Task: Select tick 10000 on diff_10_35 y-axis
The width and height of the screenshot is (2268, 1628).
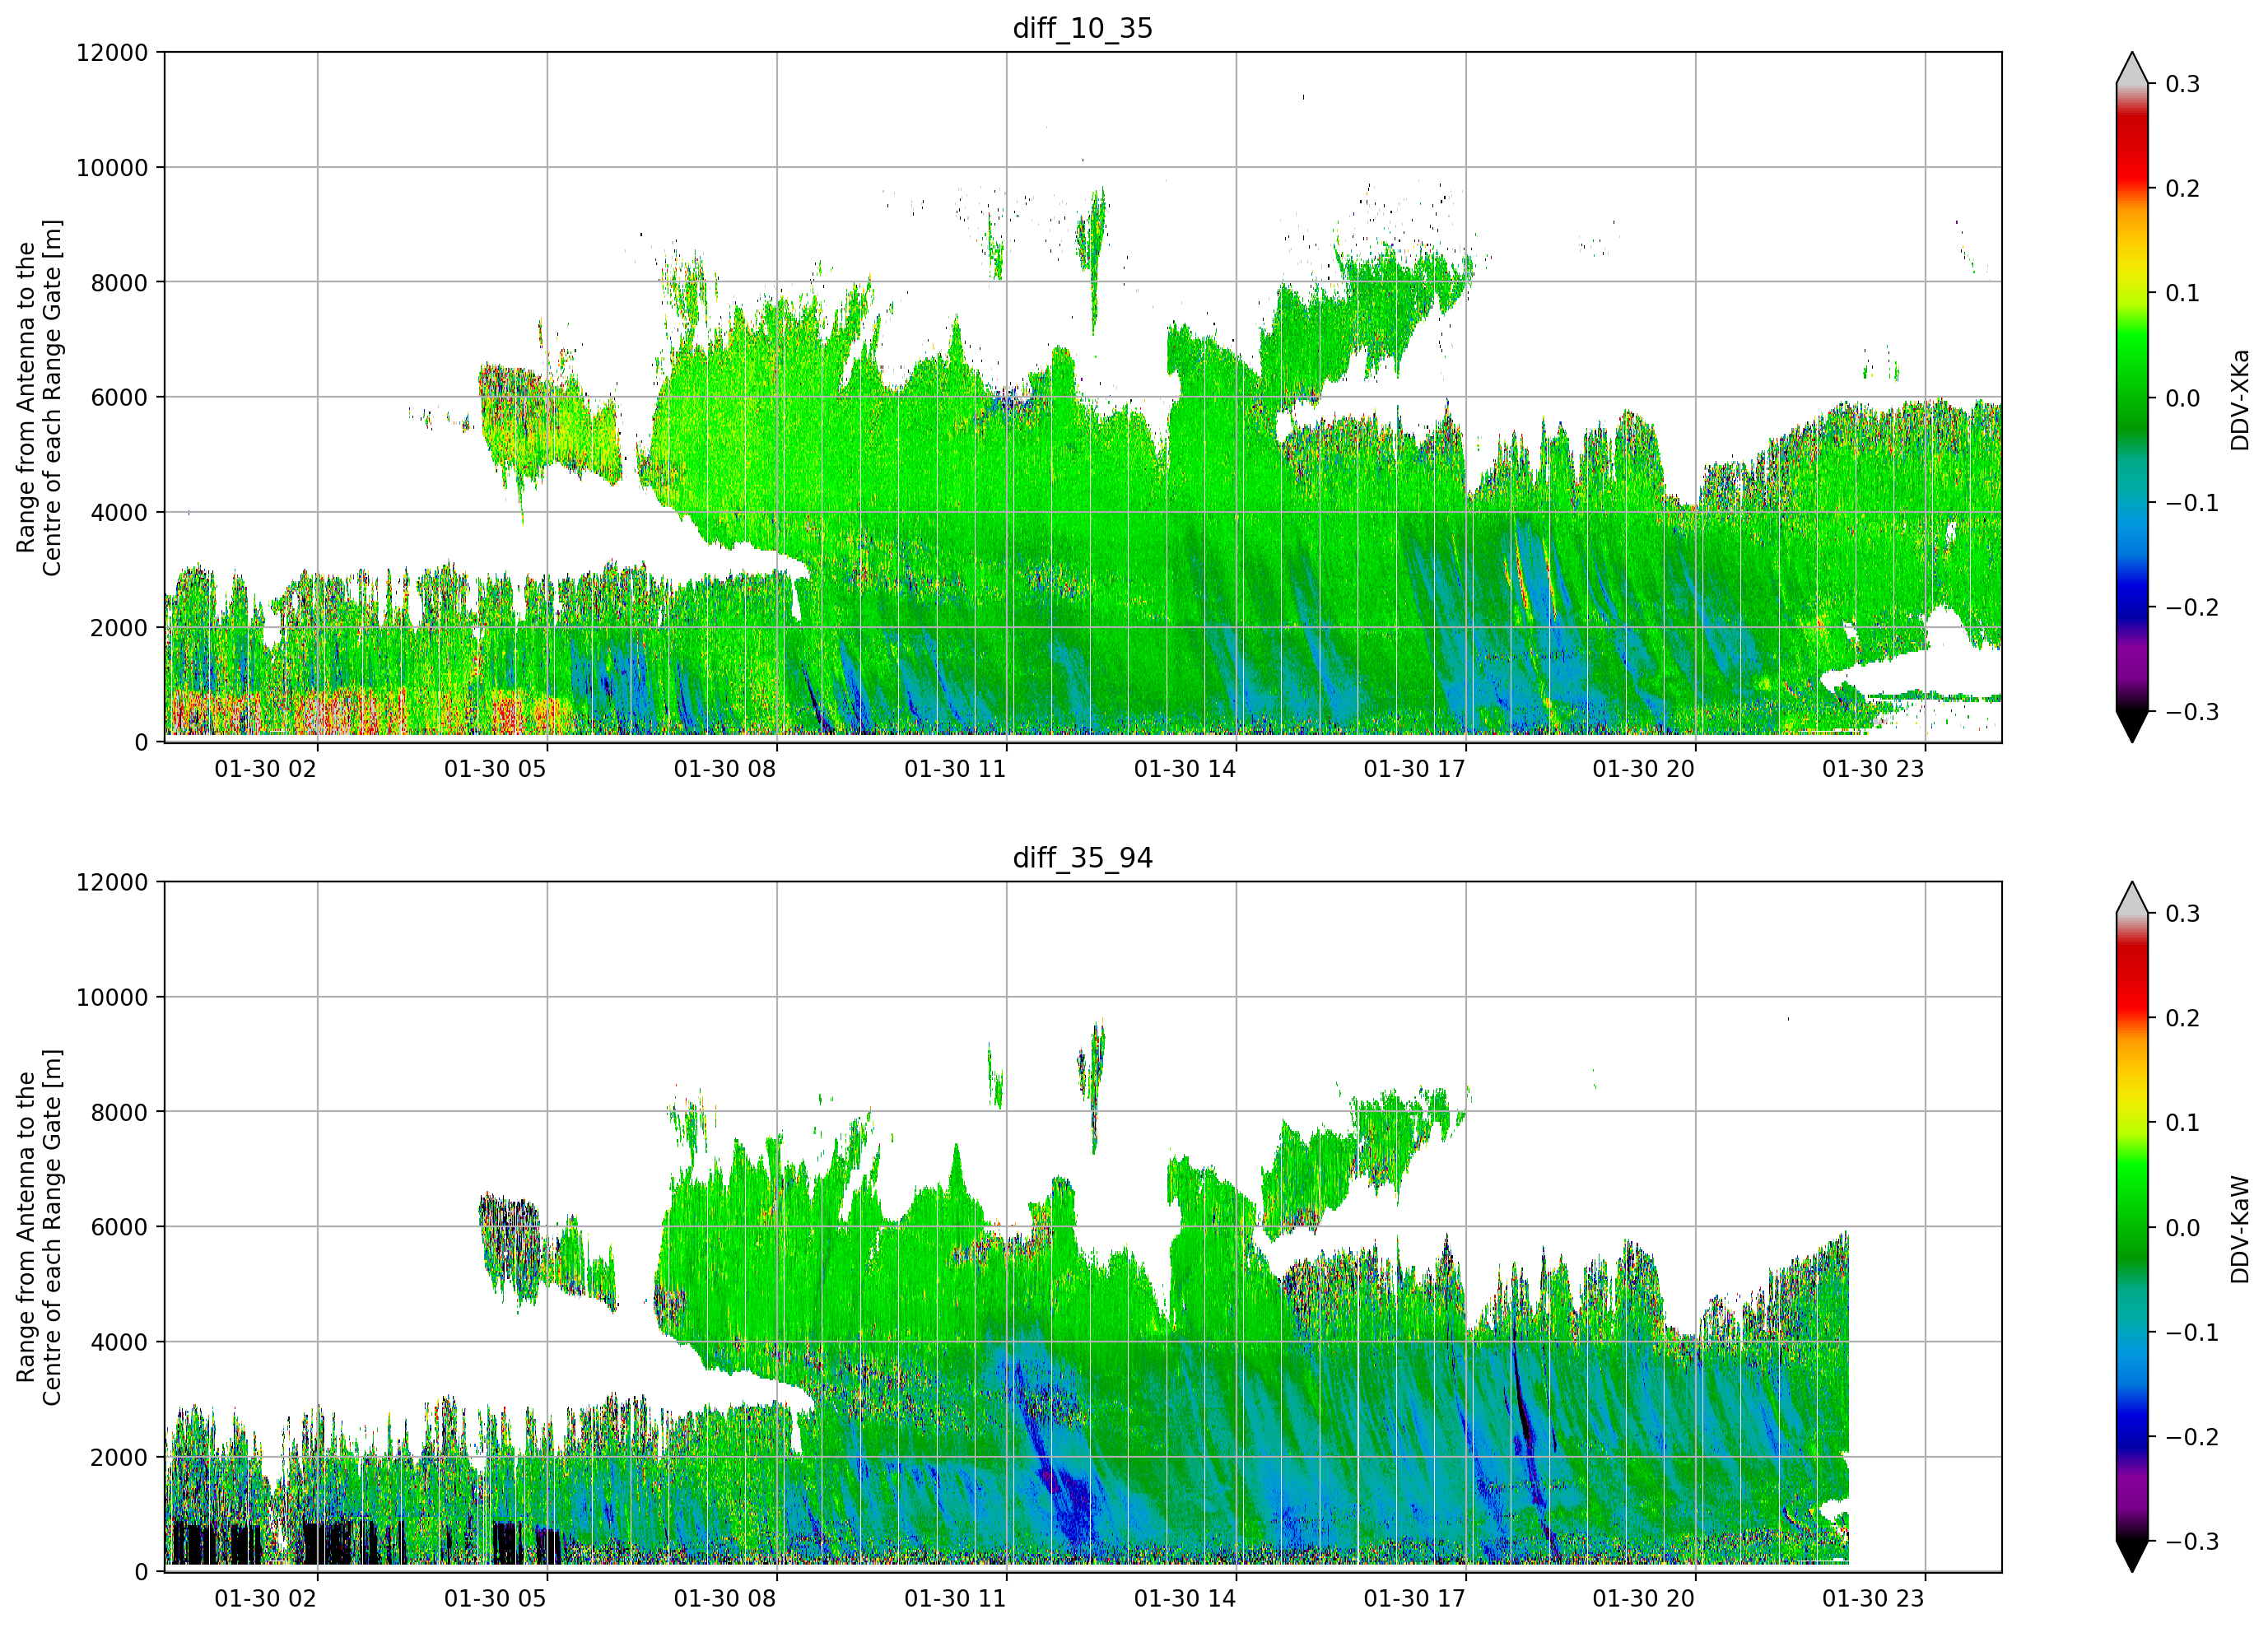Action: click(x=112, y=167)
